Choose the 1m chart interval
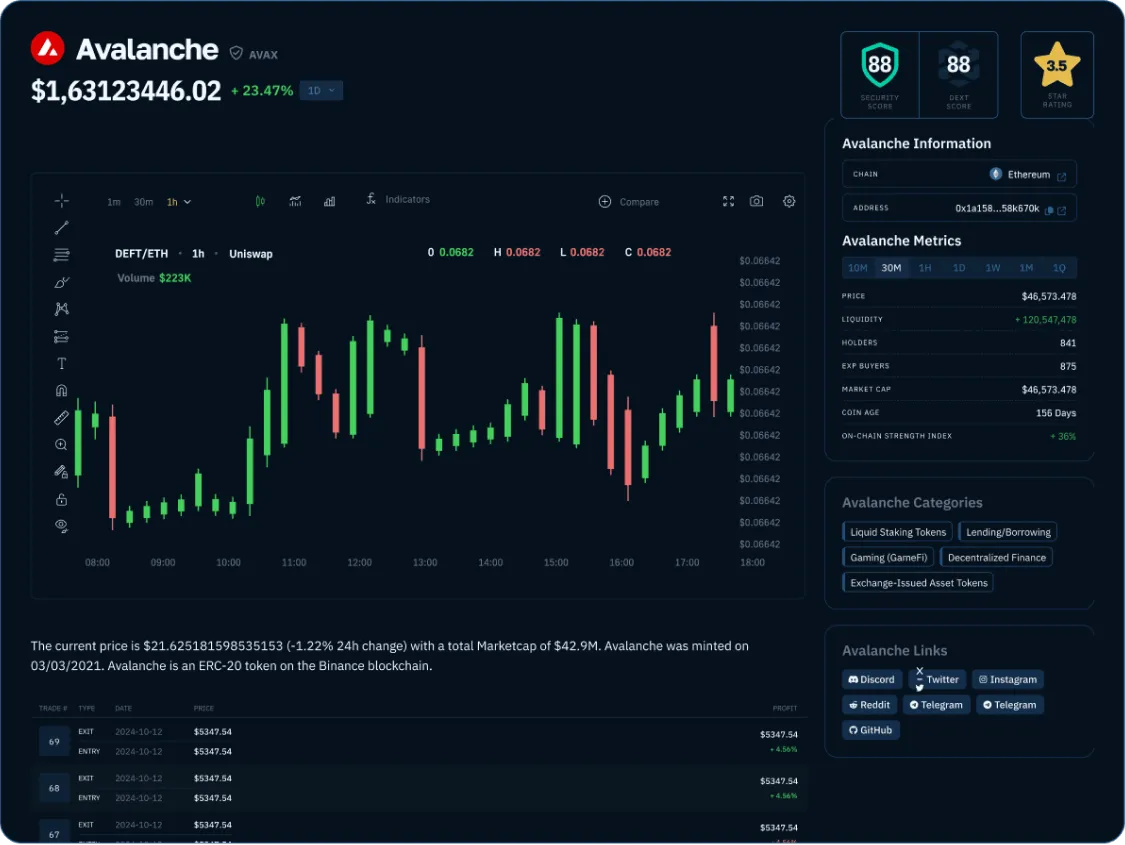 click(x=114, y=202)
